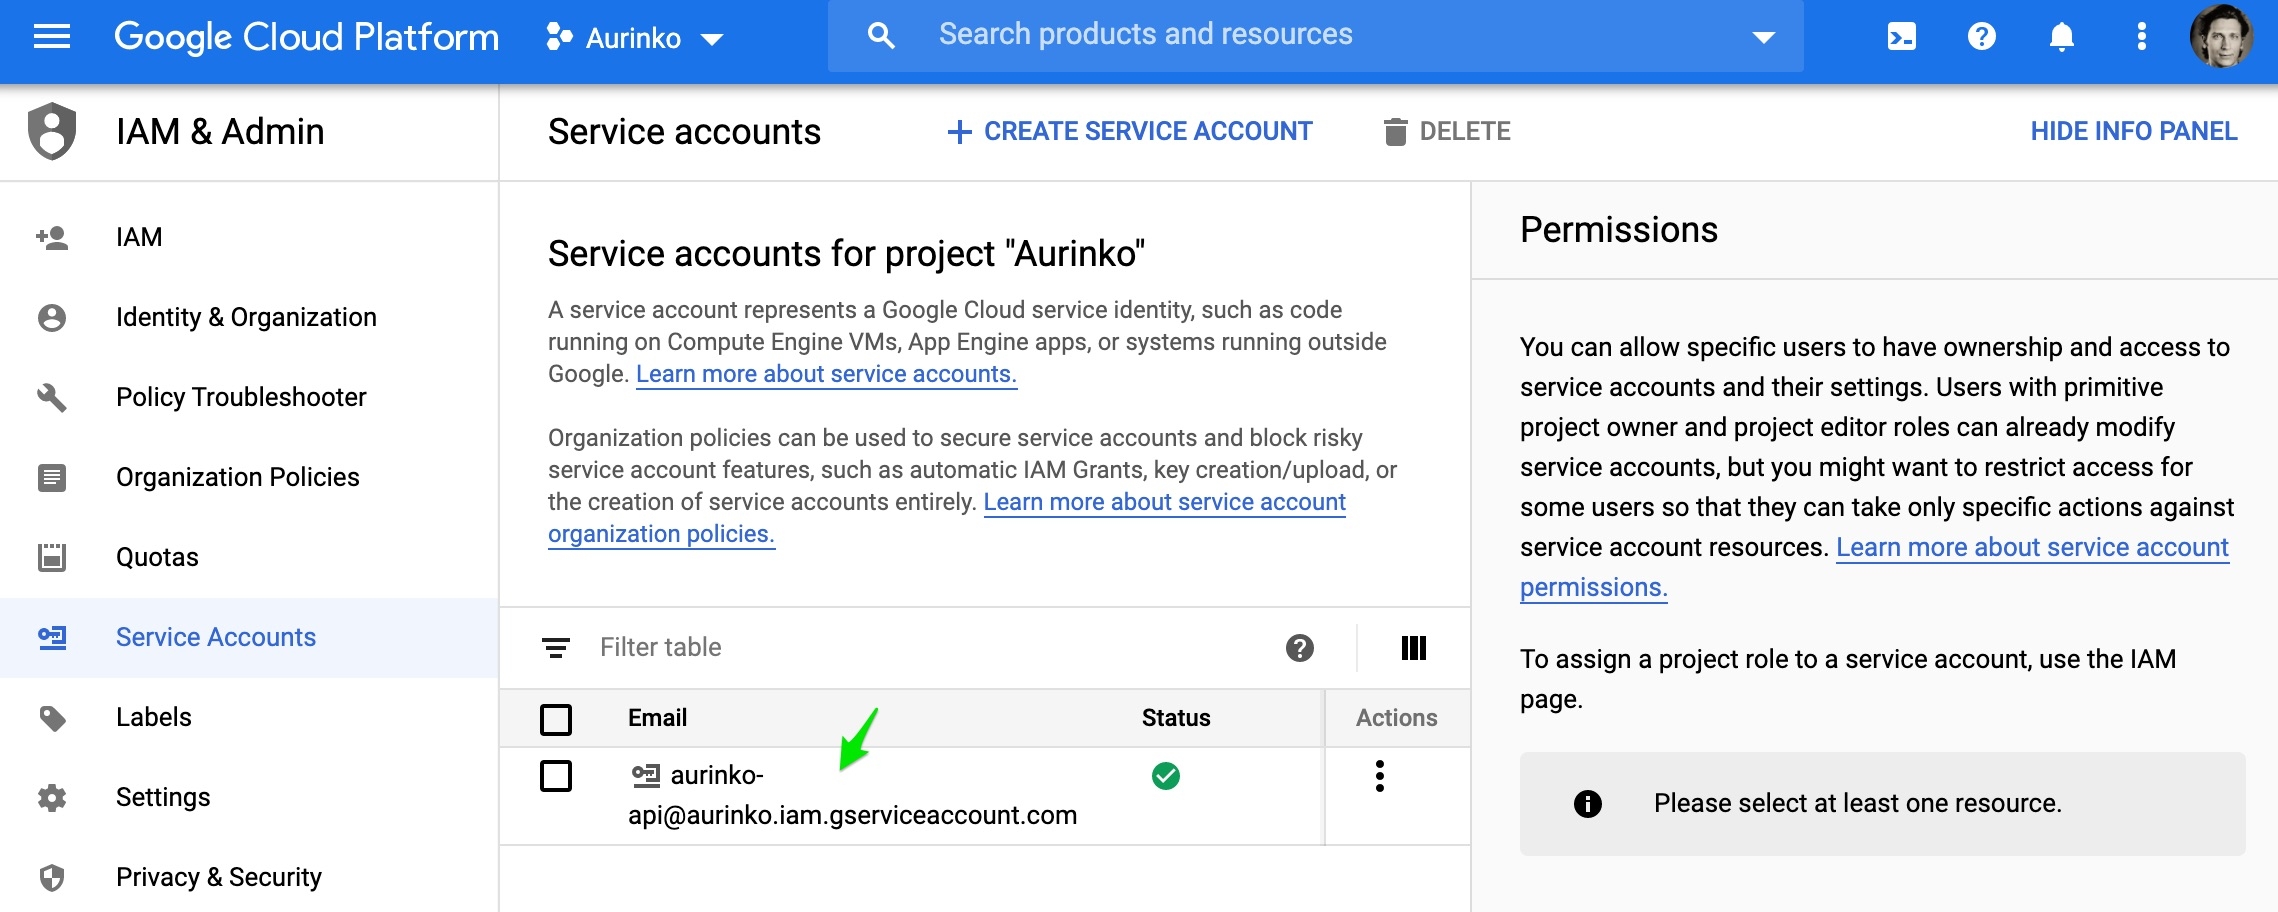Open the help question mark menu
Screen dimensions: 2278x912
1981,37
